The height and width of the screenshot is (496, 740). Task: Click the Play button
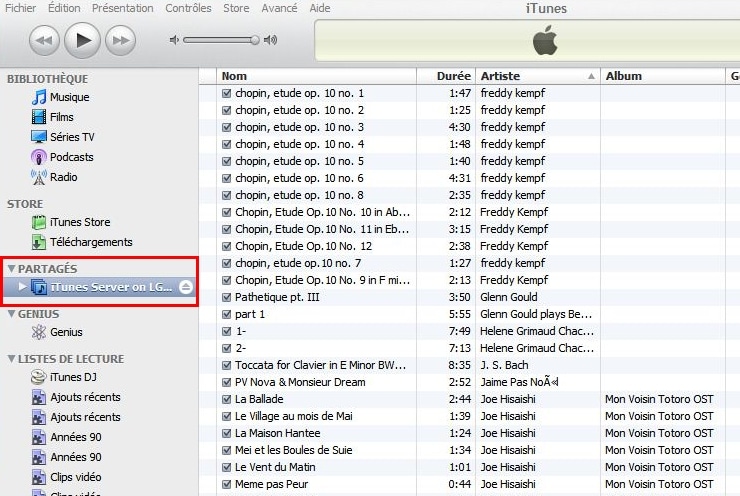(x=82, y=41)
